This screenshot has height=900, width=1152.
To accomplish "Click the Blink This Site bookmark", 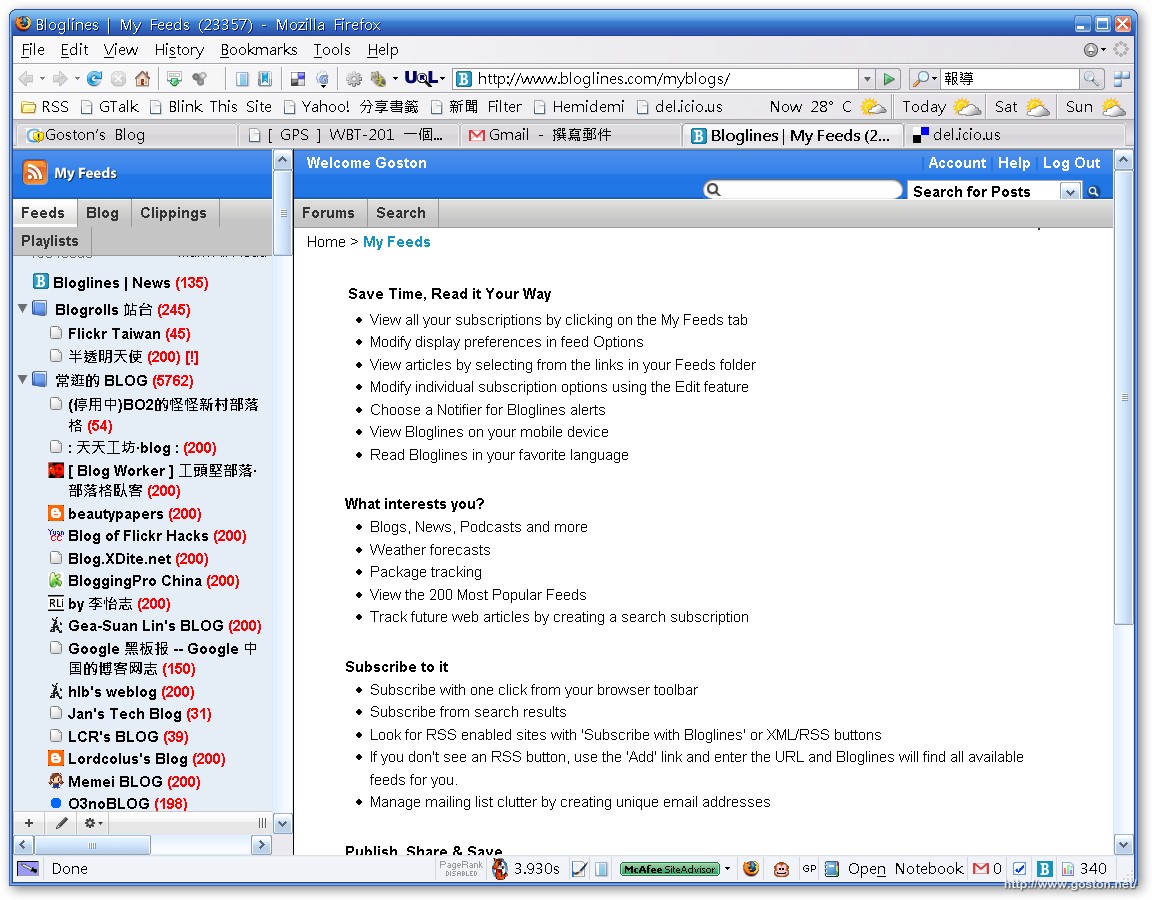I will tap(211, 107).
